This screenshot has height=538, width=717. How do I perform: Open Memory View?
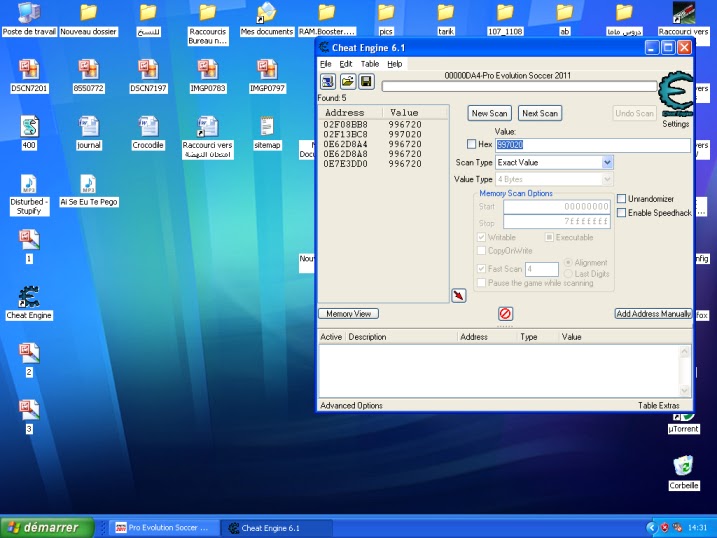348,314
